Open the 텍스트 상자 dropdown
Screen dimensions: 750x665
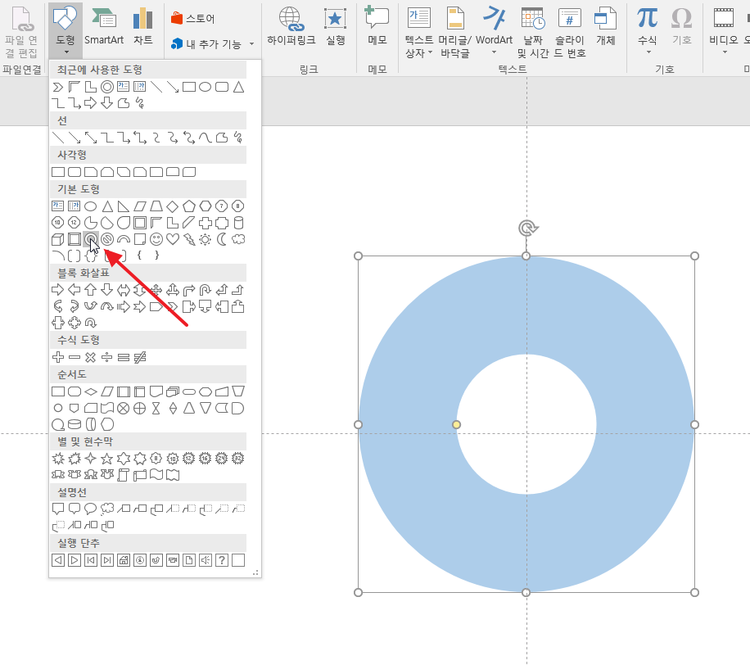coord(419,33)
